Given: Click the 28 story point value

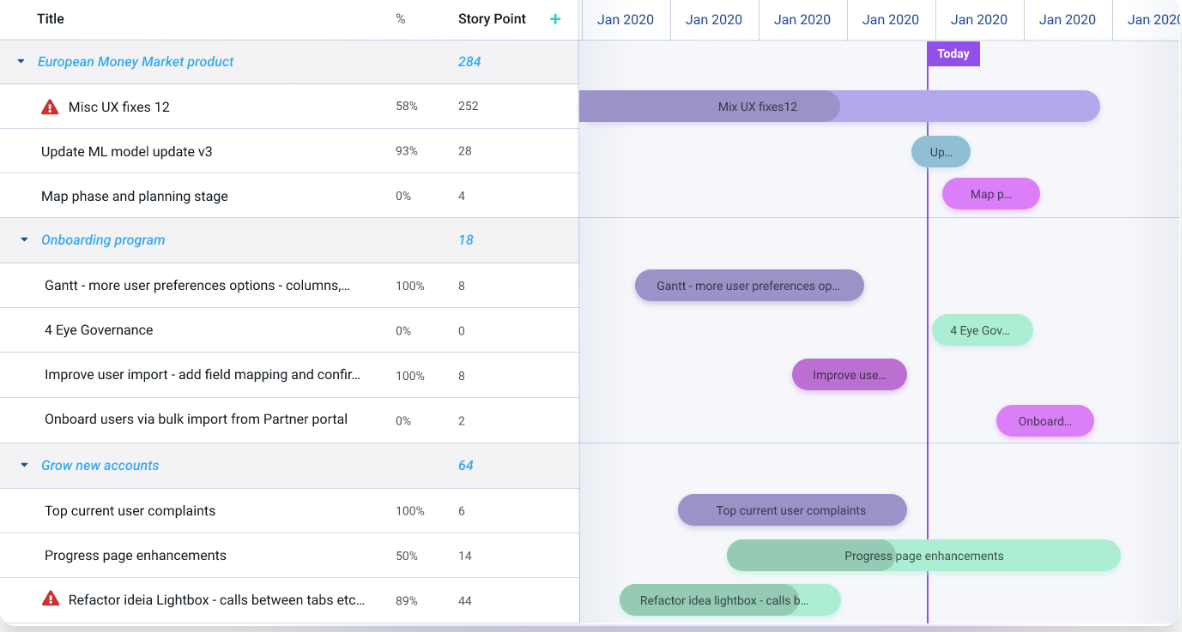Looking at the screenshot, I should pyautogui.click(x=464, y=151).
